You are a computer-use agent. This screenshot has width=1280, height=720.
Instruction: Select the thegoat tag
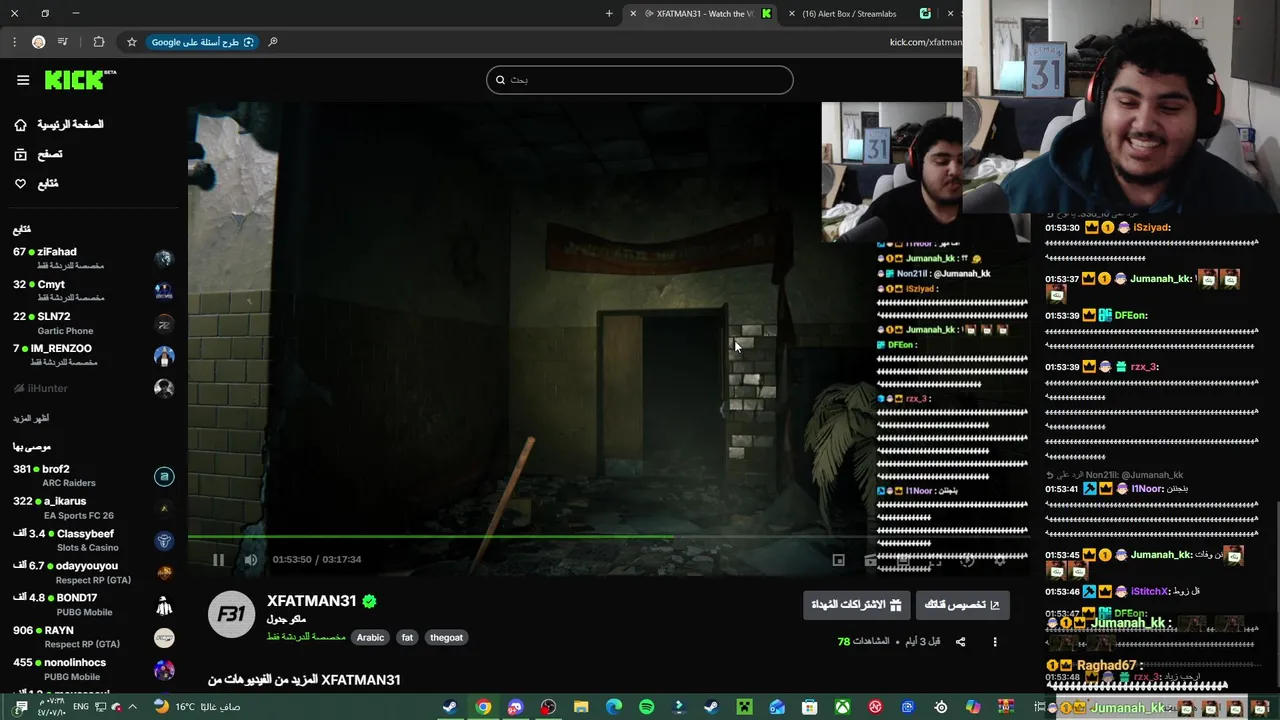[446, 637]
